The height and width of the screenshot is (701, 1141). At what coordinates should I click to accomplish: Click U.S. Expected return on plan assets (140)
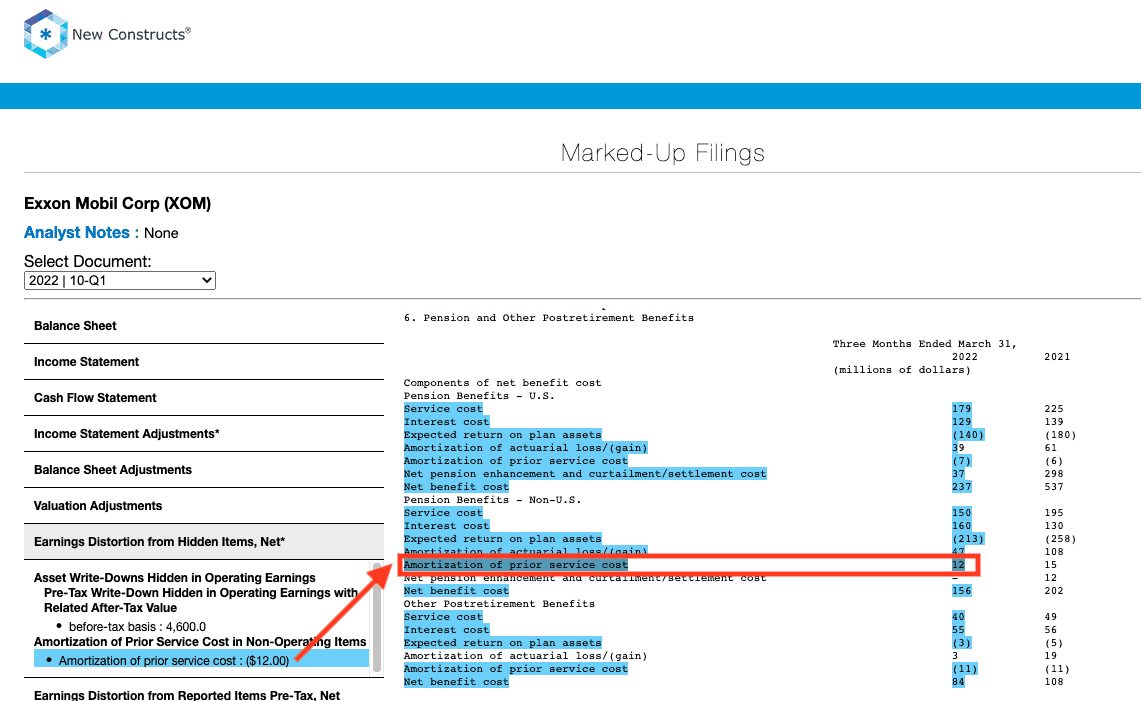click(x=968, y=435)
